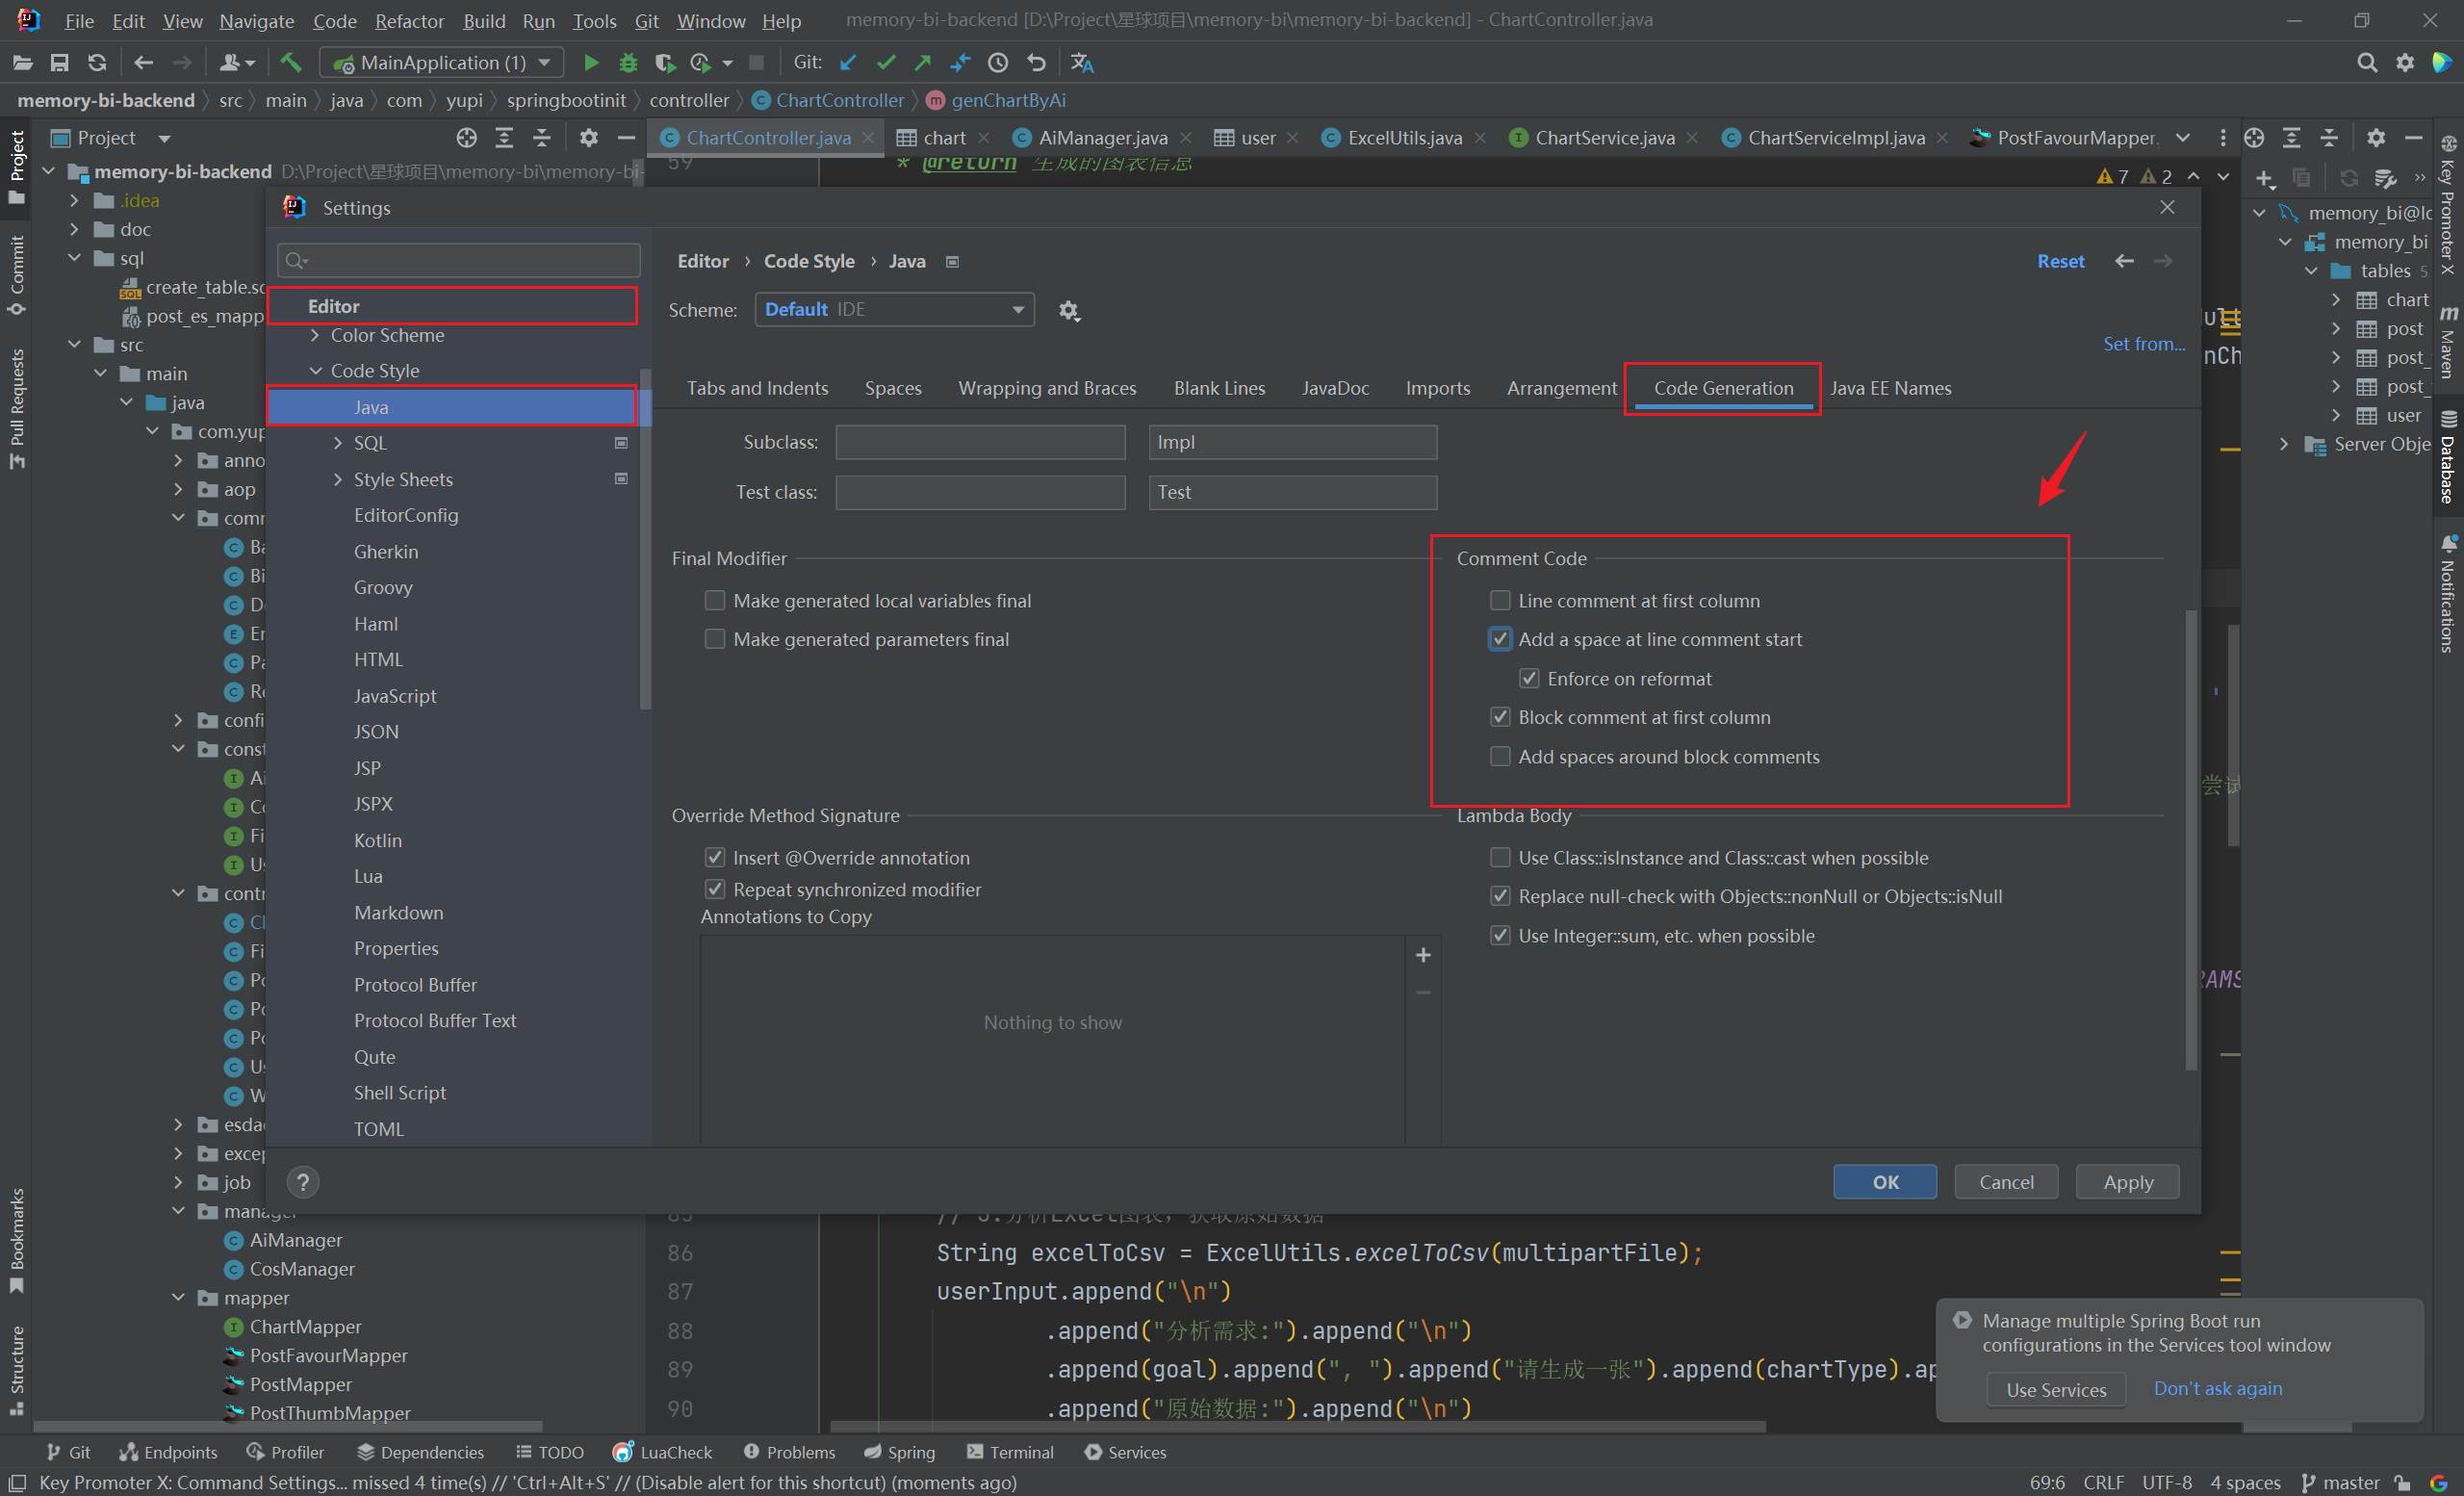Viewport: 2464px width, 1496px height.
Task: Click Use Services in notification
Action: pyautogui.click(x=2056, y=1390)
